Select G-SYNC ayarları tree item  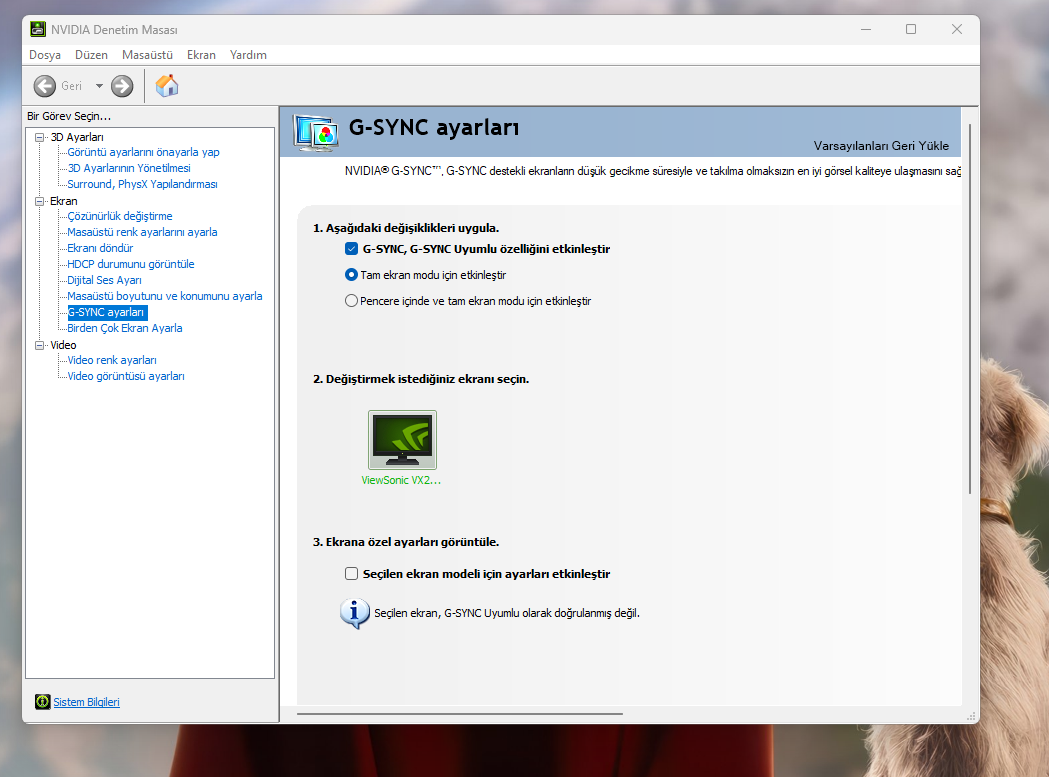click(x=106, y=313)
